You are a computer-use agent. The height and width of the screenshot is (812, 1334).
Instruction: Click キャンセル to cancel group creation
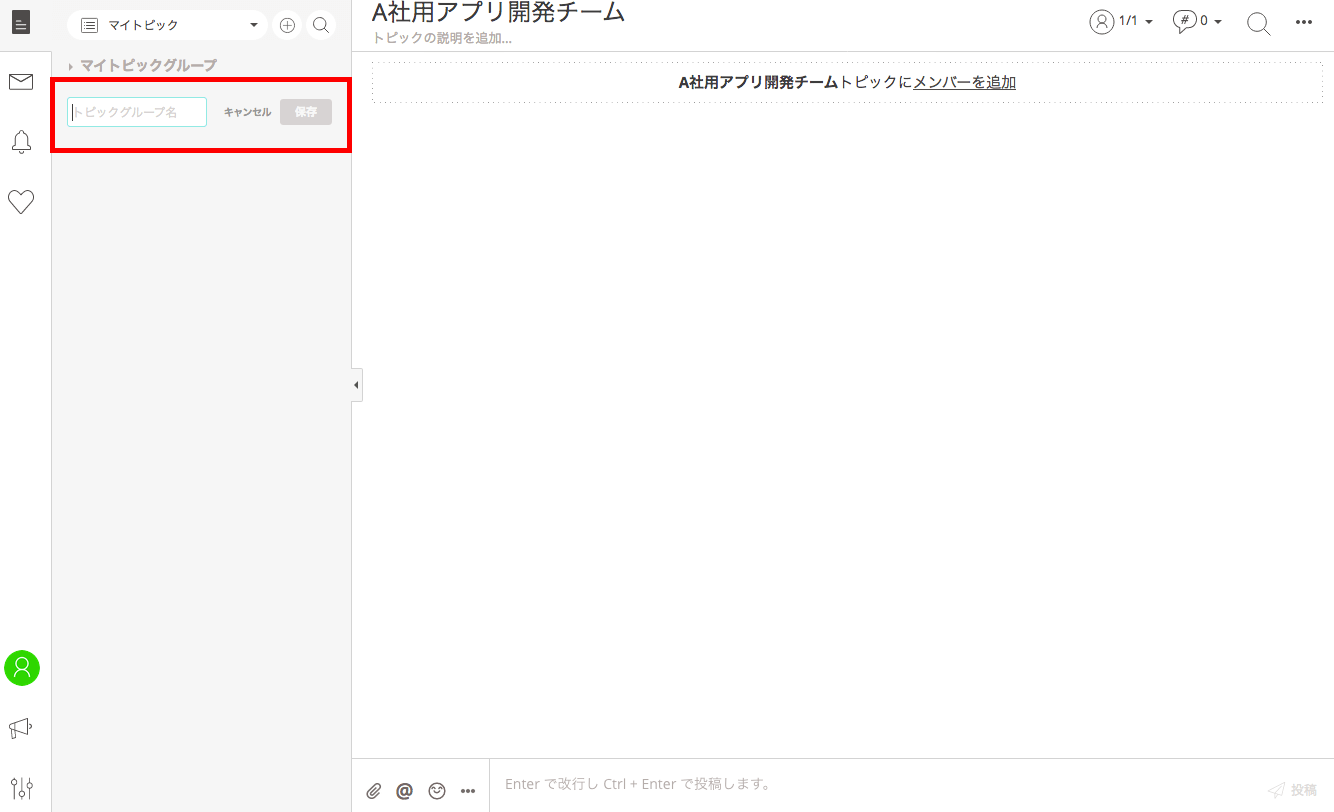(247, 112)
